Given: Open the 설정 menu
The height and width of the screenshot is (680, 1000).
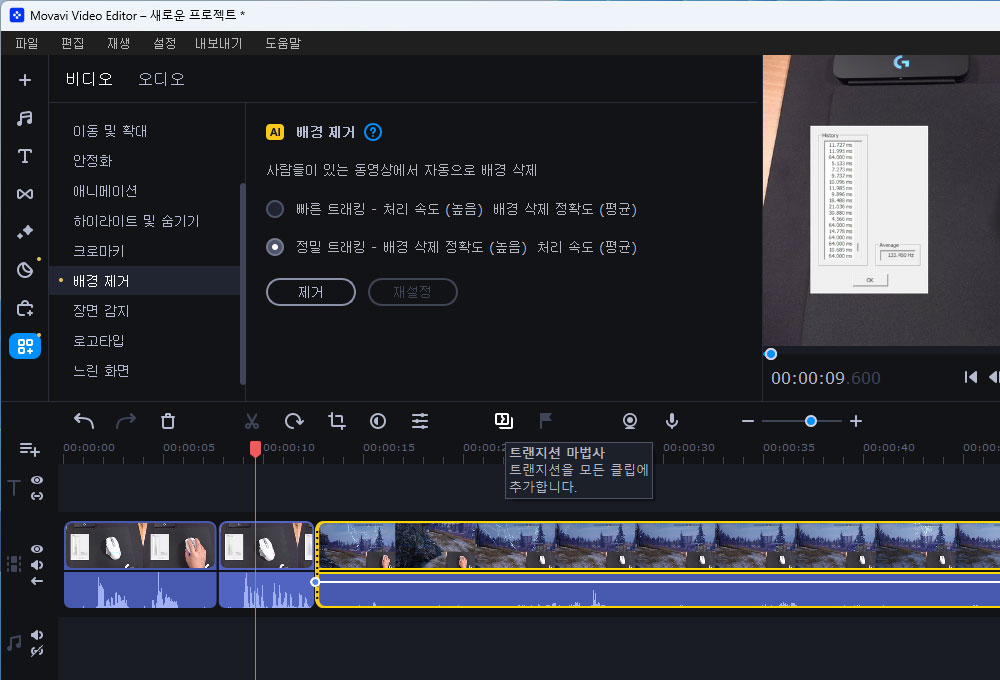Looking at the screenshot, I should pyautogui.click(x=165, y=43).
